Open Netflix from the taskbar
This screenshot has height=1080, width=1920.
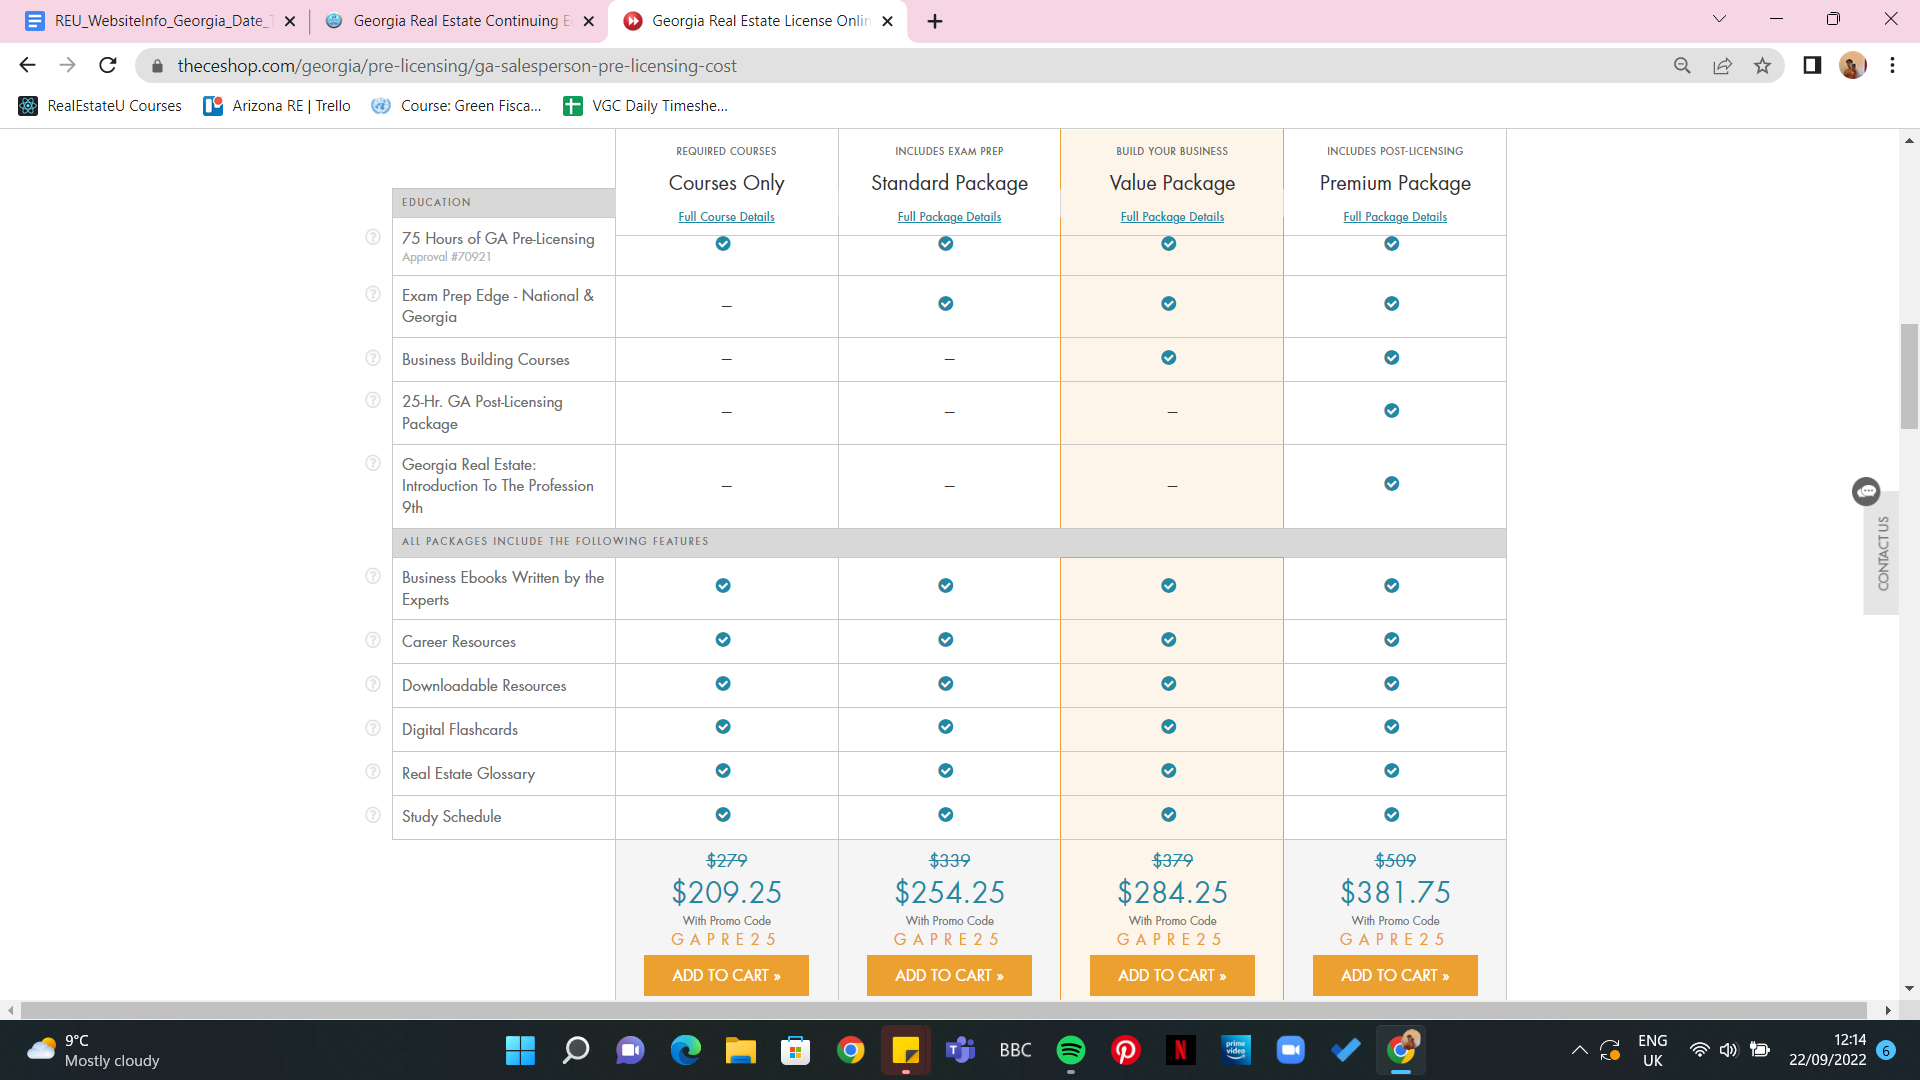pos(1181,1050)
